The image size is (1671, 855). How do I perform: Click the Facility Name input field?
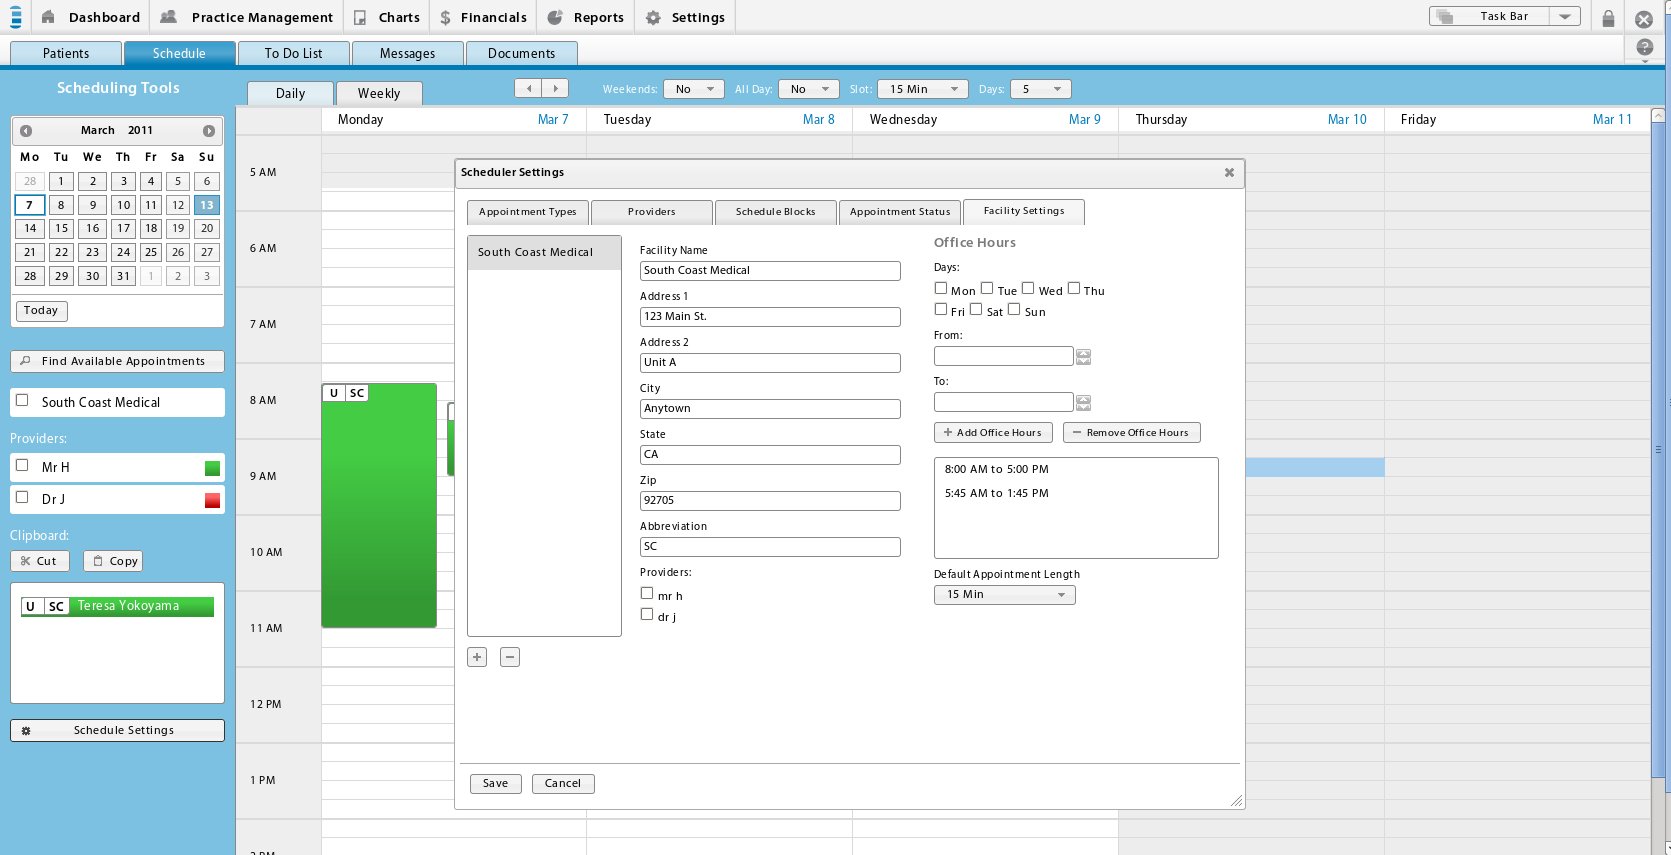point(770,271)
